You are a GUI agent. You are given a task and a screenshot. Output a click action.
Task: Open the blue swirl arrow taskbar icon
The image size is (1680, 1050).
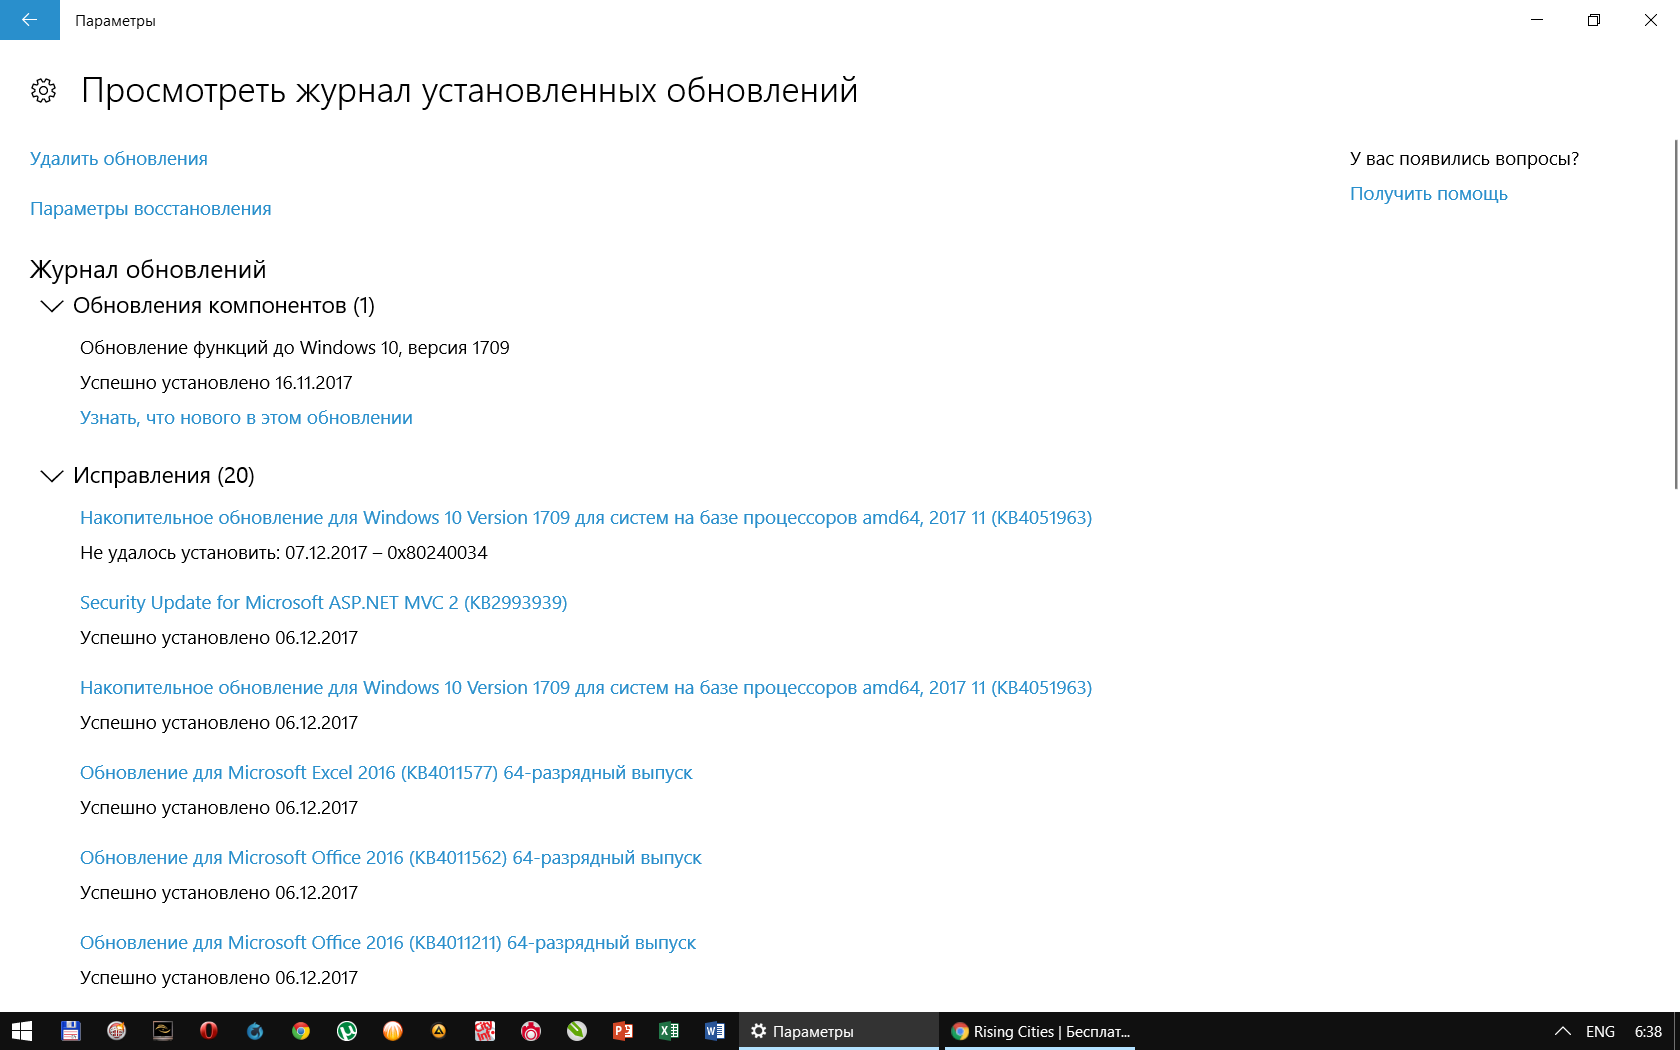tap(254, 1031)
